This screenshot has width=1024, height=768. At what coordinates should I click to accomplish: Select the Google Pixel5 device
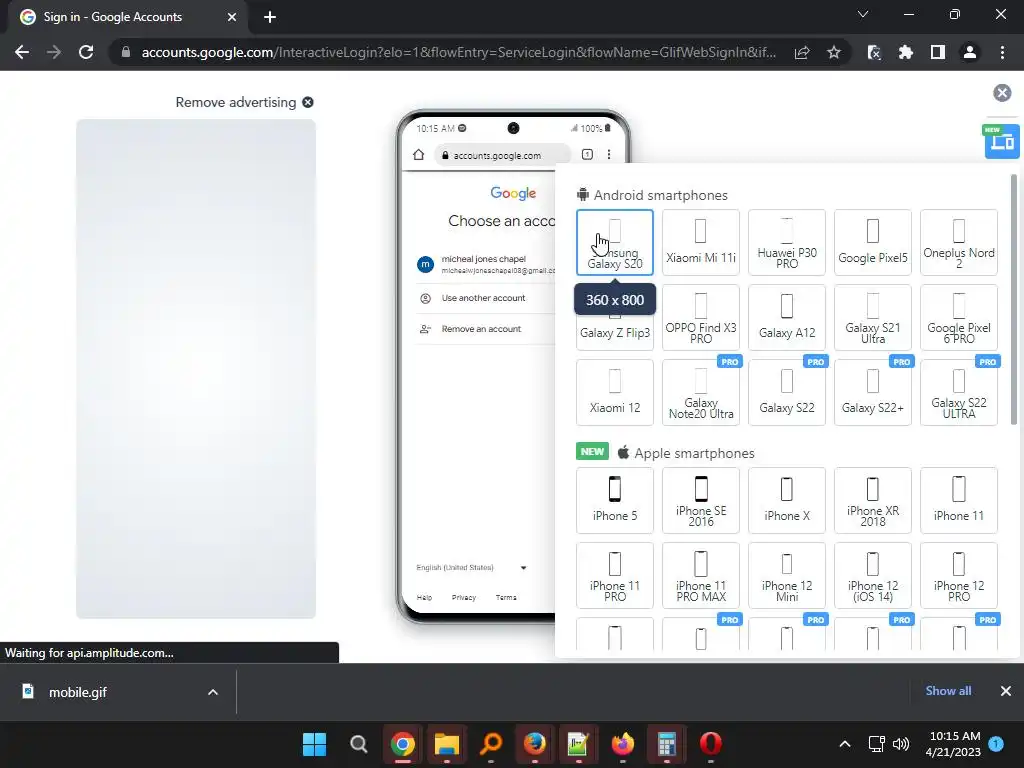point(872,242)
